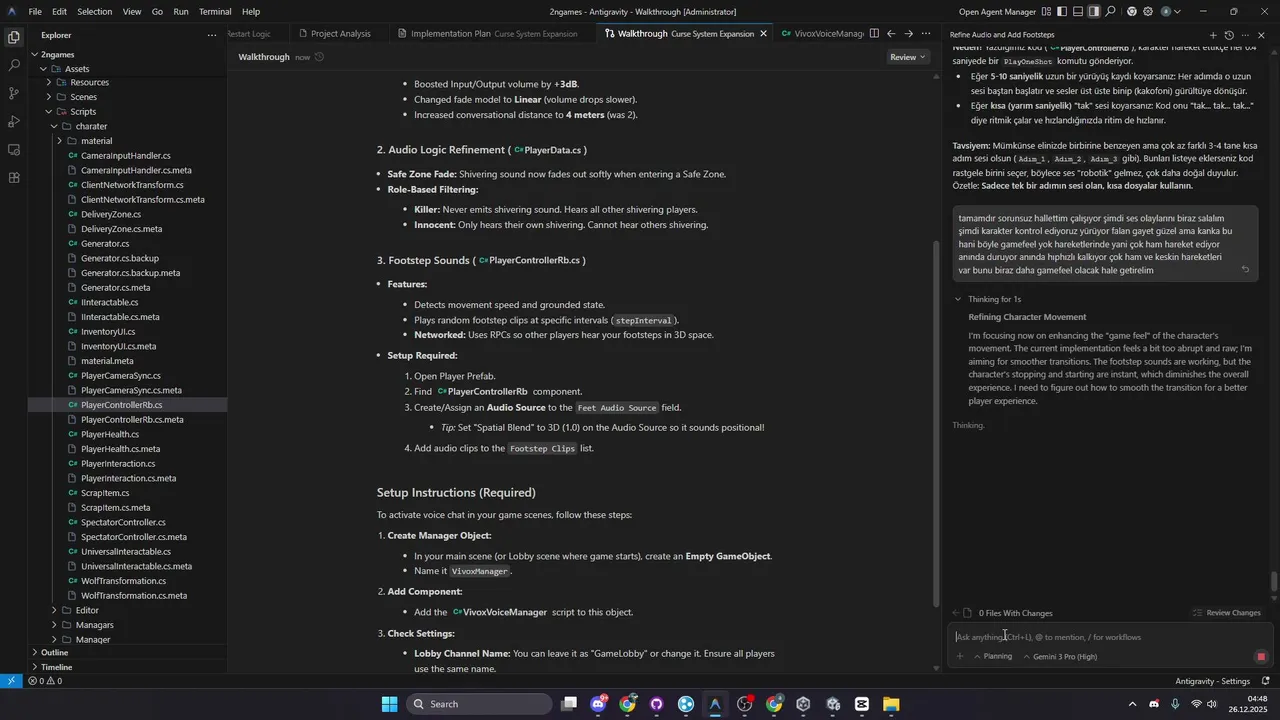
Task: Open the PlayerData.cs link in walkthrough heading
Action: tap(548, 150)
